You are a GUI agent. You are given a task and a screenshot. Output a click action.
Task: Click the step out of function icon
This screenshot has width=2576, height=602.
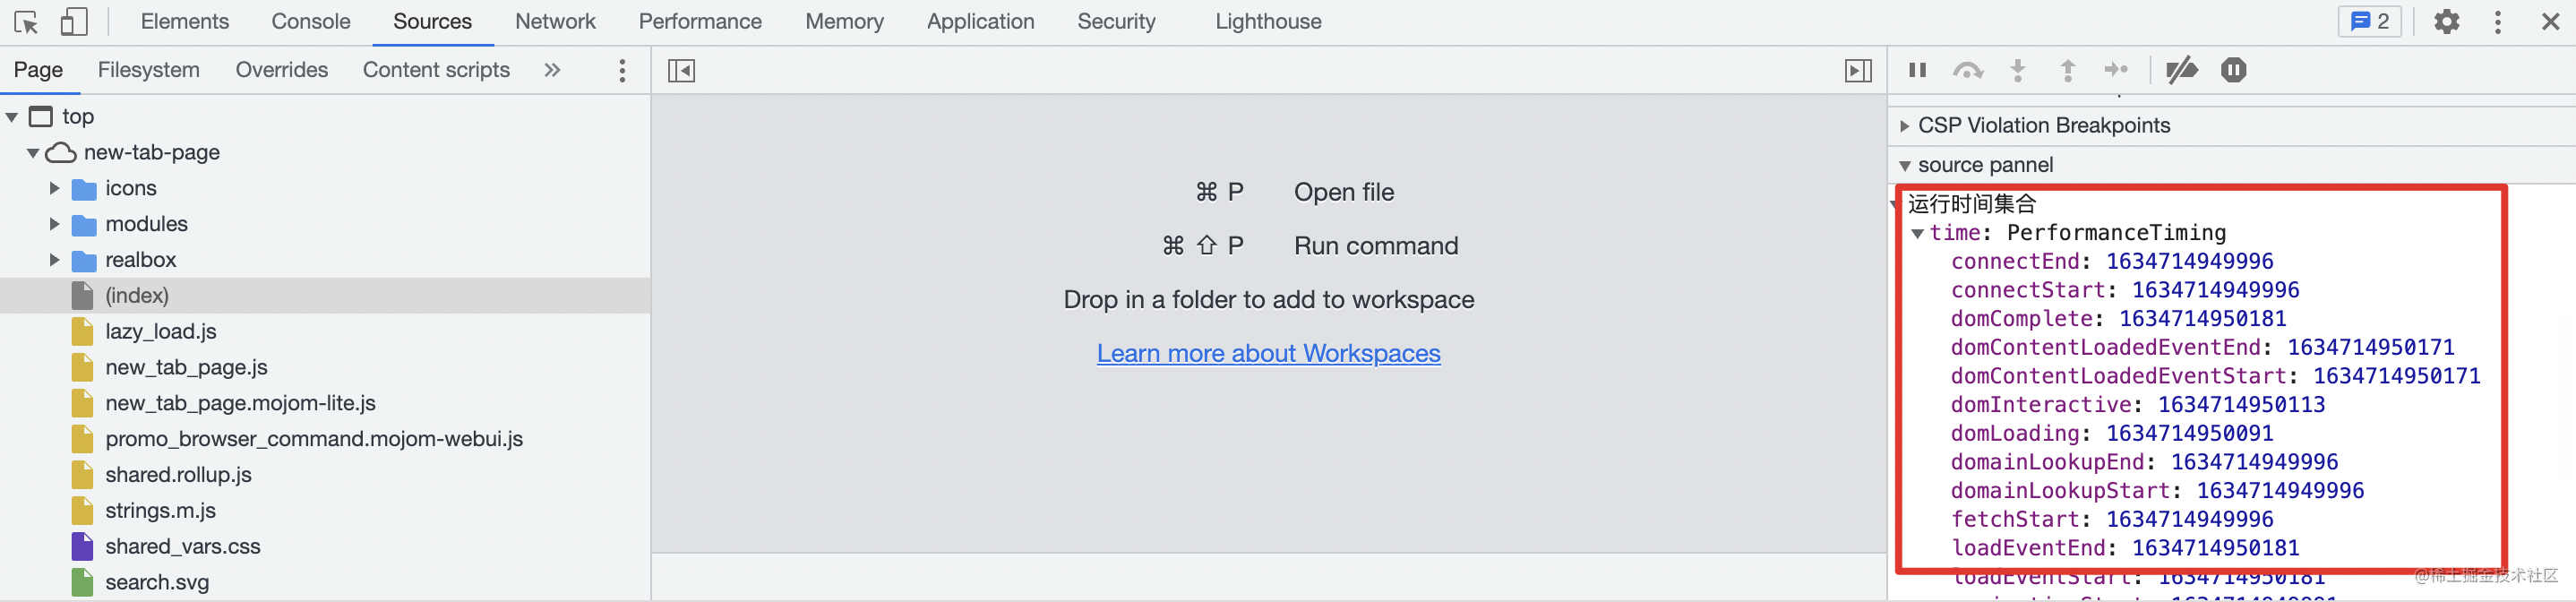[2068, 71]
